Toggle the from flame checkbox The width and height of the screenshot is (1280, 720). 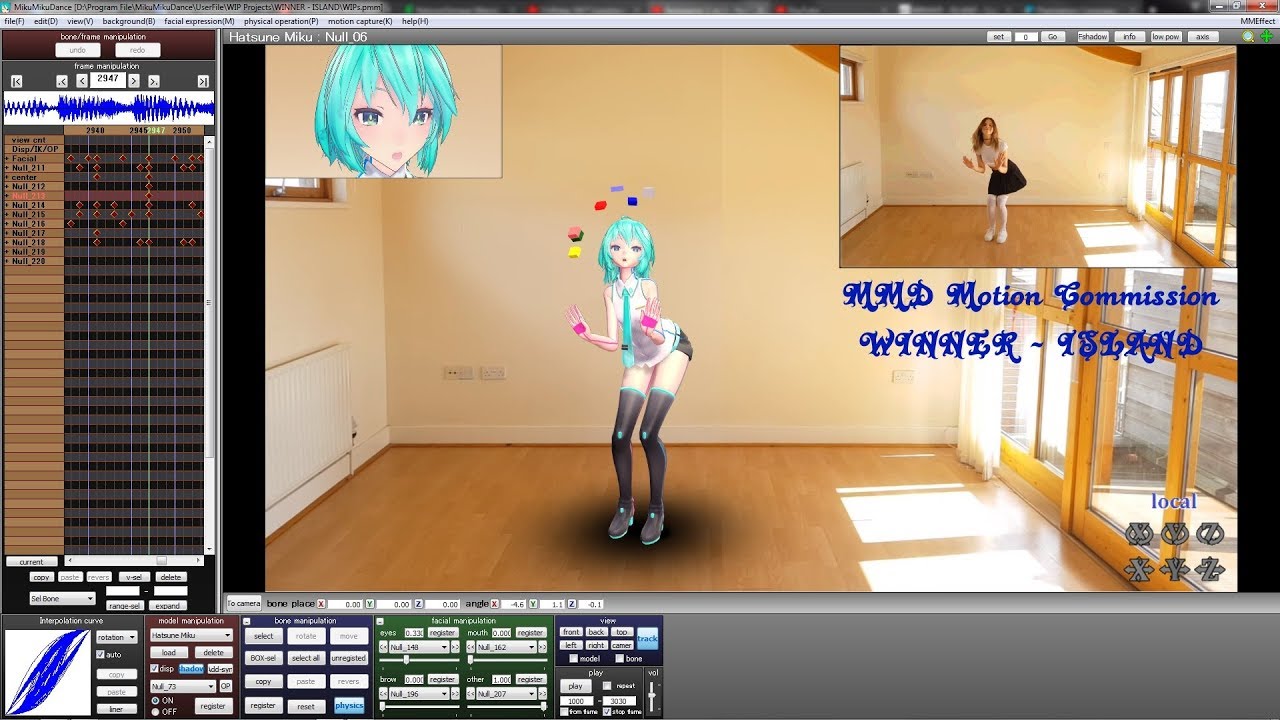pyautogui.click(x=565, y=711)
